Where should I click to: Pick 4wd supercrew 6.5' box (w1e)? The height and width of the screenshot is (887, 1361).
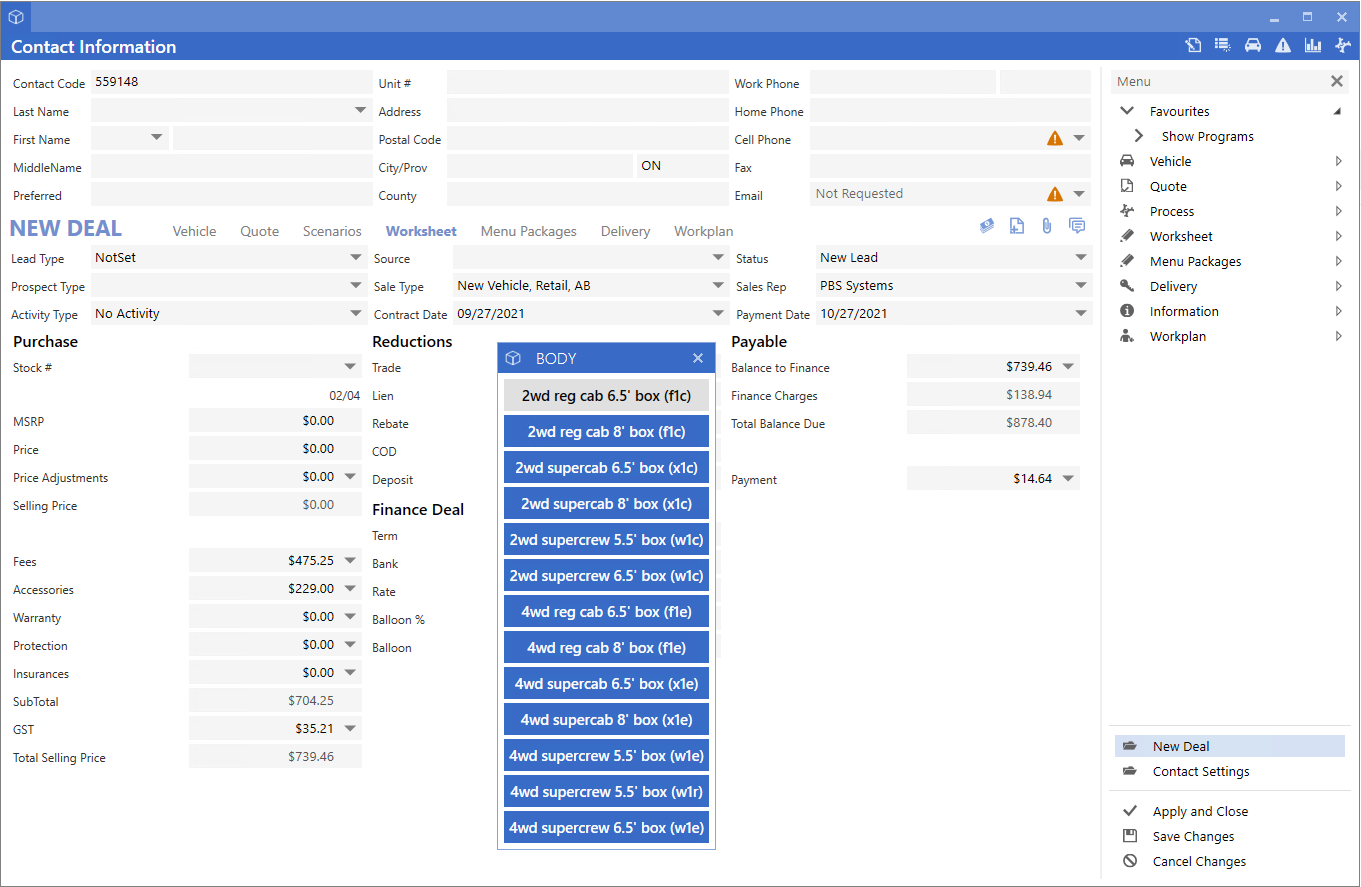click(606, 827)
